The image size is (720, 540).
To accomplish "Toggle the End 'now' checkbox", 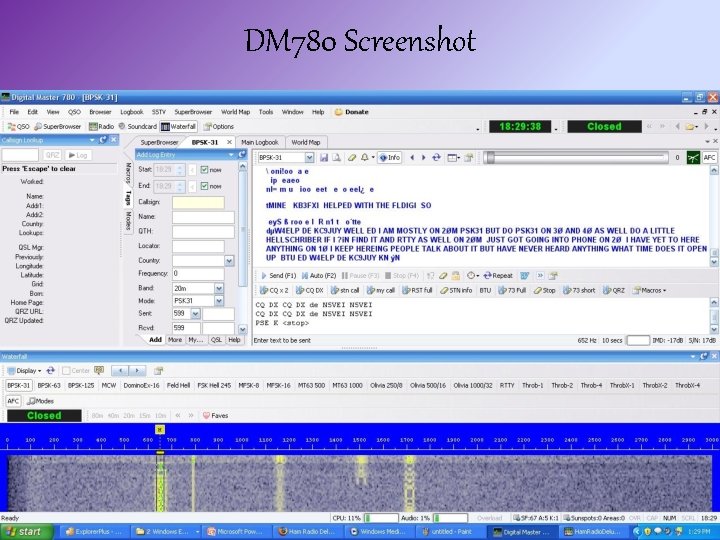I will (x=204, y=186).
